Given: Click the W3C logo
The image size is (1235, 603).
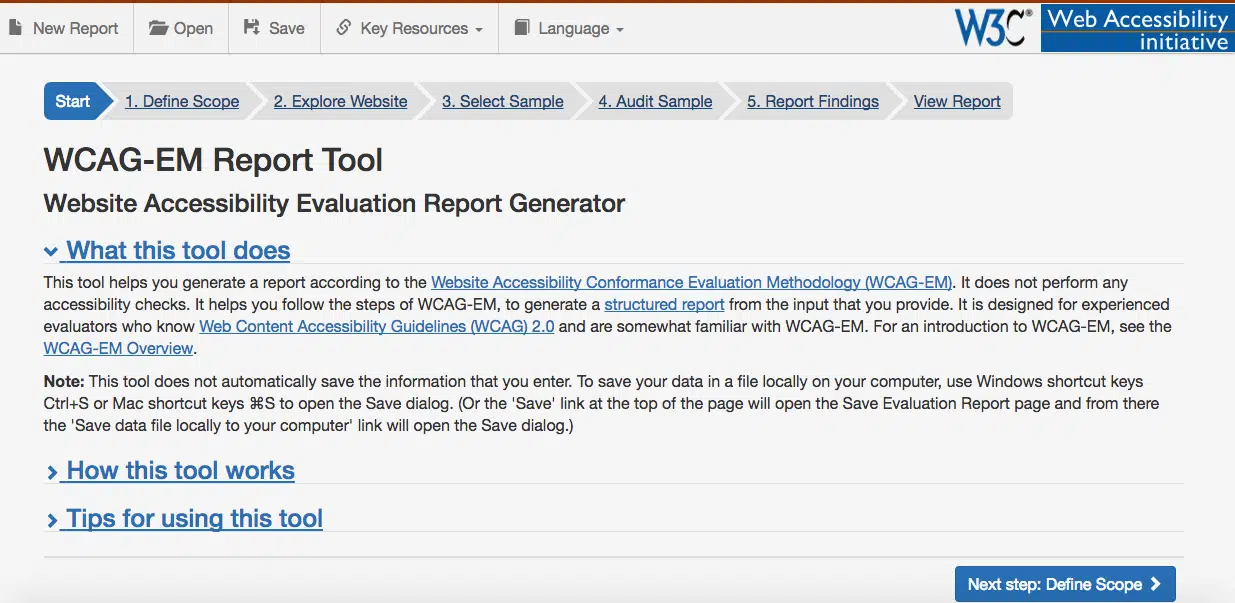Looking at the screenshot, I should 994,27.
